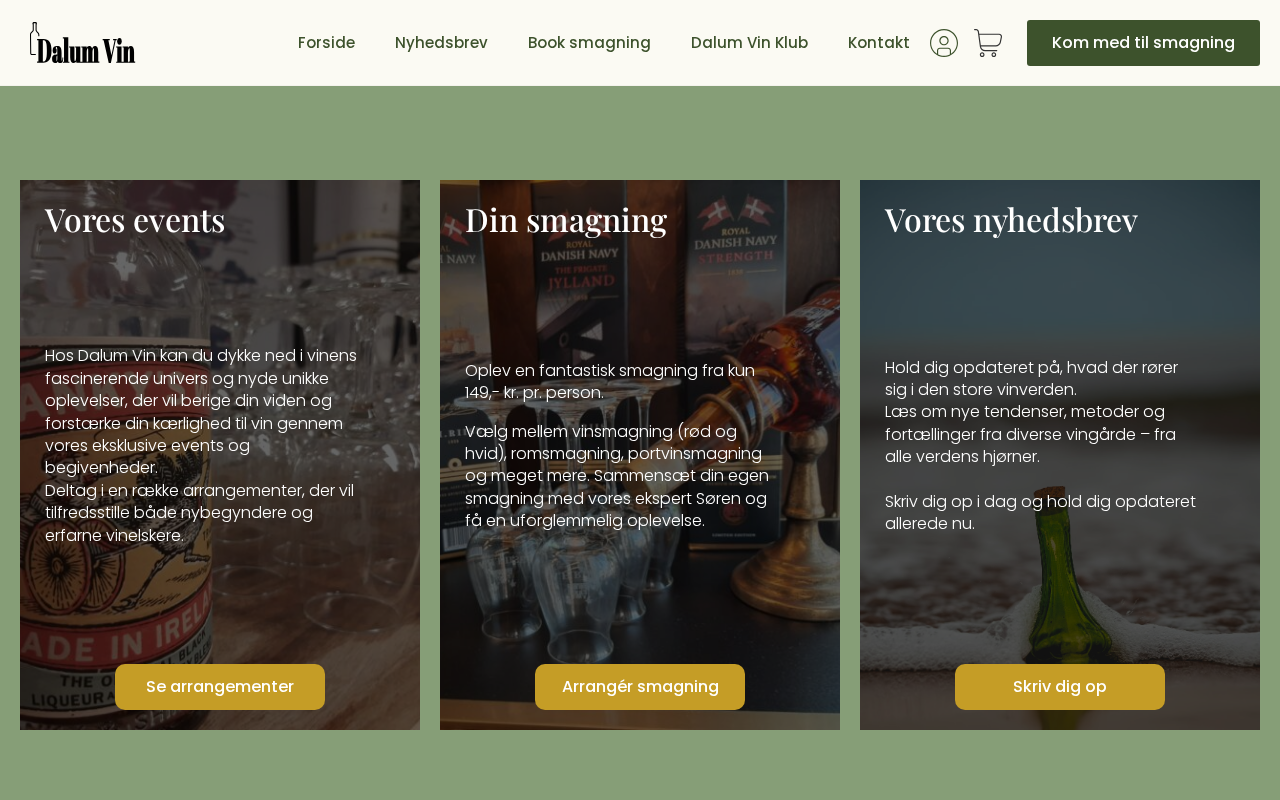This screenshot has width=1280, height=800.
Task: Click the newsletter card description text
Action: [1041, 445]
